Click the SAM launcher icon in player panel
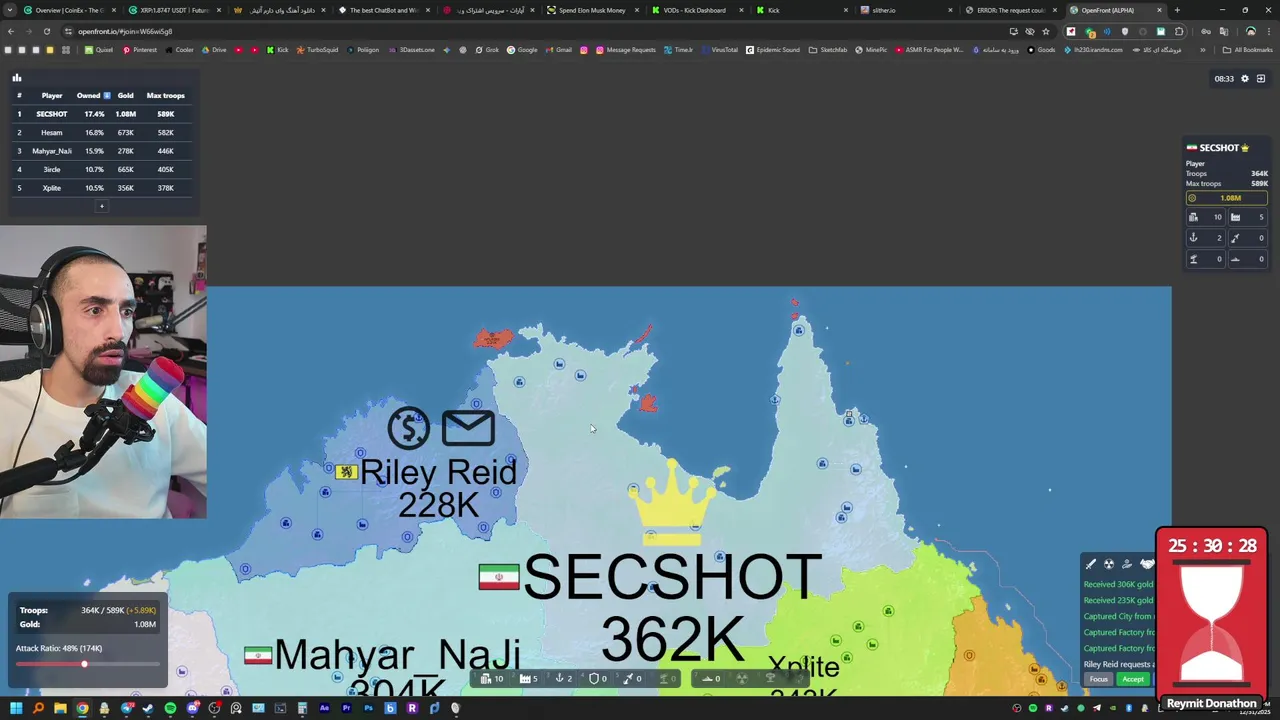The height and width of the screenshot is (720, 1280). (1193, 259)
